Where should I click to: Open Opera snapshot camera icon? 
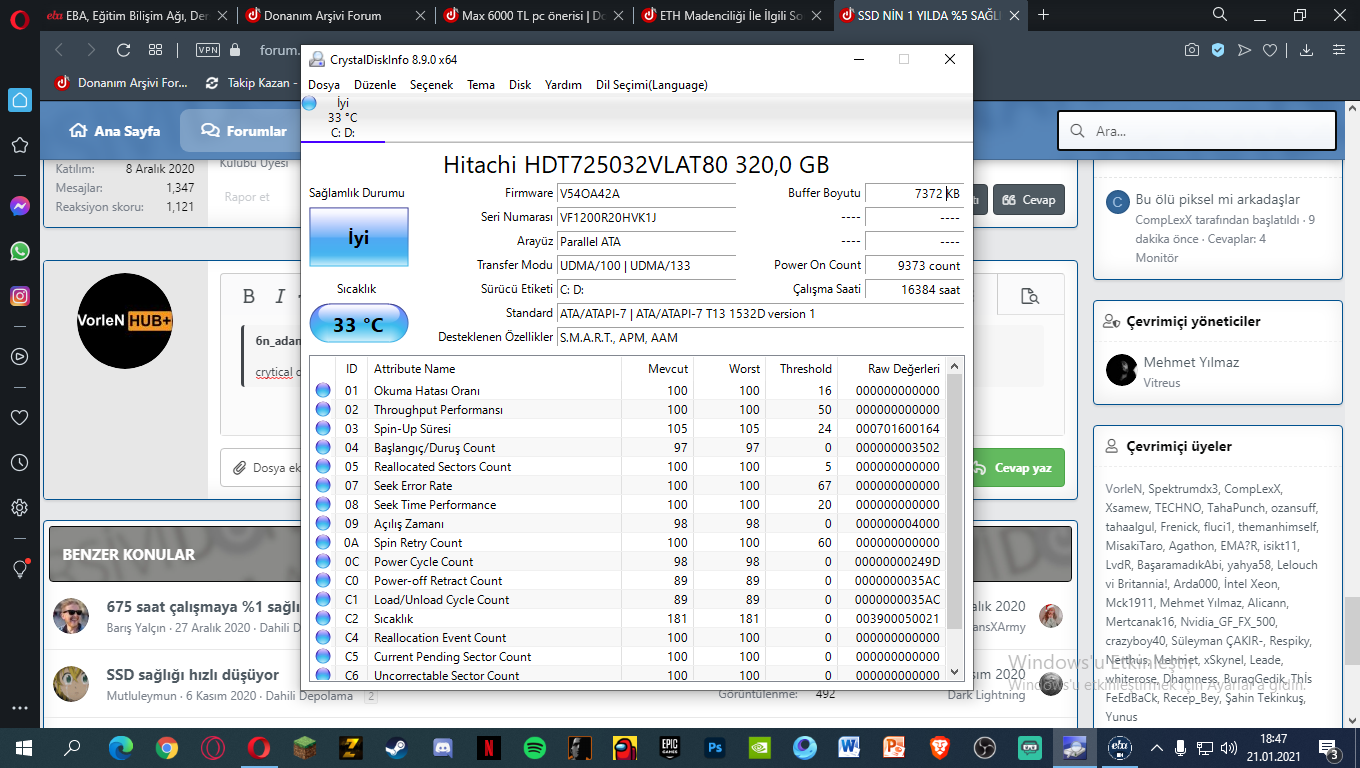click(x=1192, y=50)
